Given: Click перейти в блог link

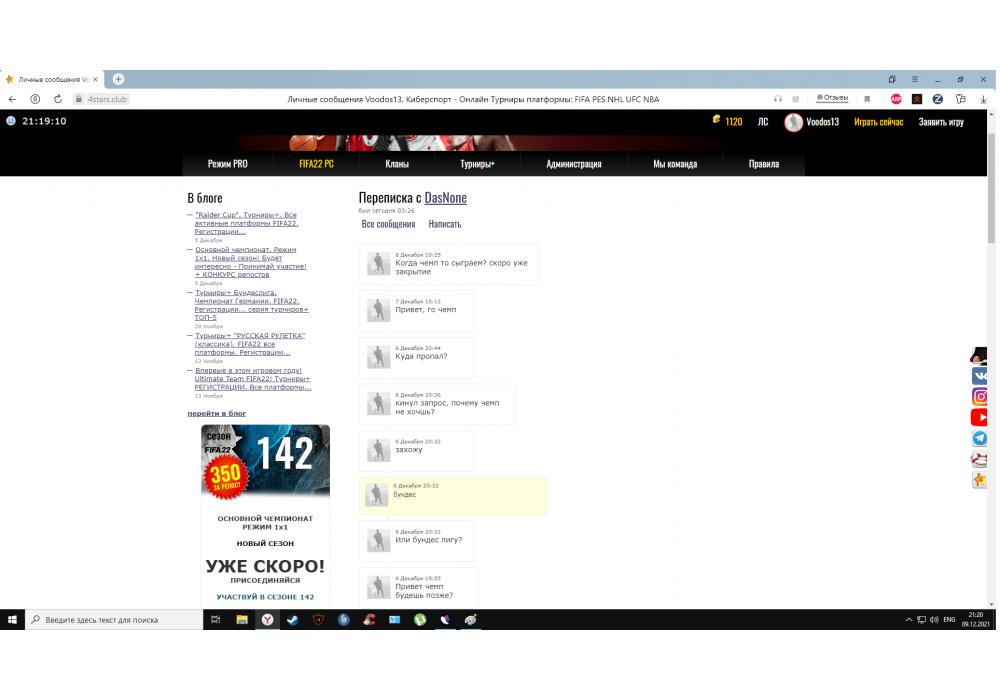Looking at the screenshot, I should pyautogui.click(x=216, y=413).
